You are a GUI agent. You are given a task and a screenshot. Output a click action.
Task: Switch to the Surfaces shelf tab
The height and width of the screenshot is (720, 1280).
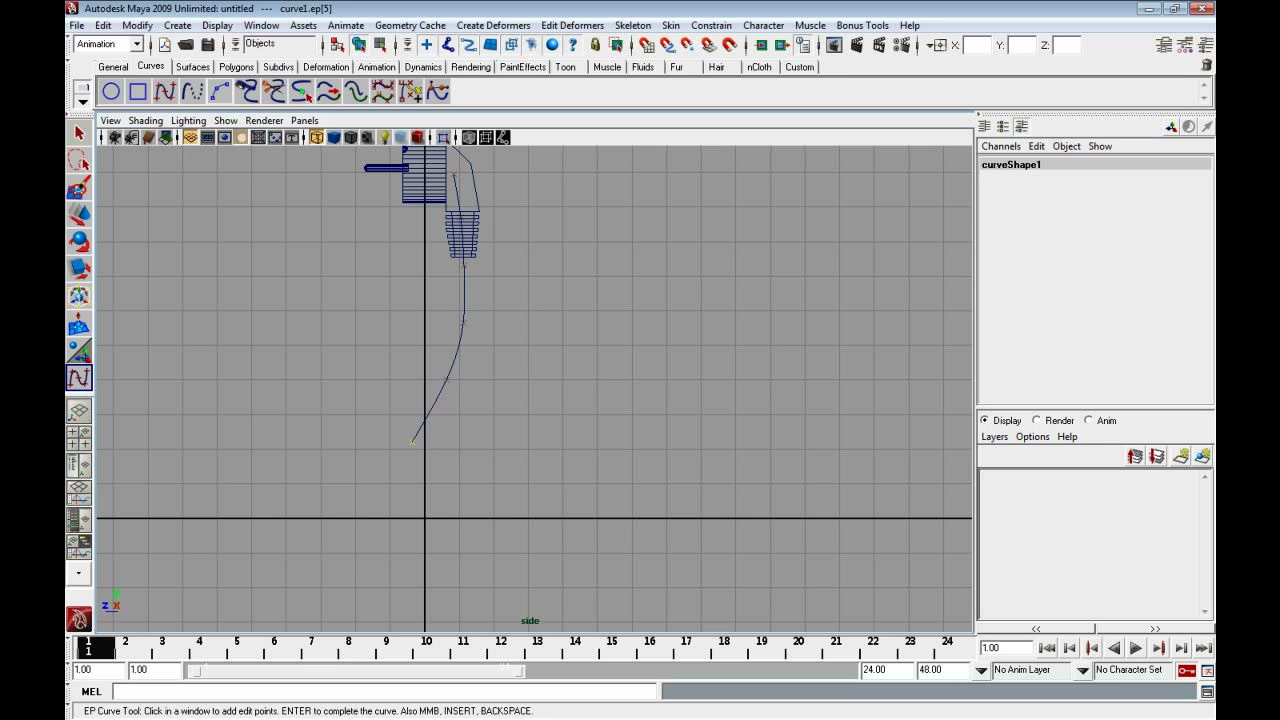(x=193, y=67)
